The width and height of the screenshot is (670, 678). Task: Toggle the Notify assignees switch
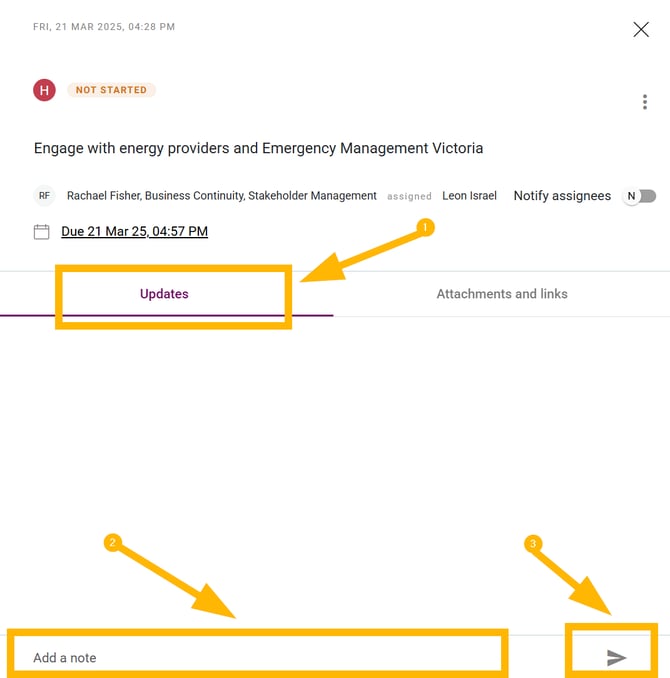click(x=639, y=196)
